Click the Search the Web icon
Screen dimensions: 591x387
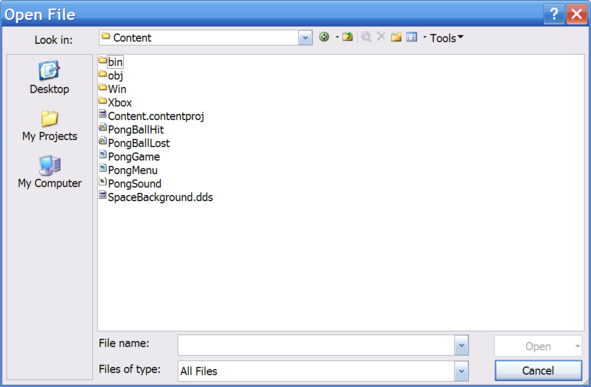click(366, 37)
